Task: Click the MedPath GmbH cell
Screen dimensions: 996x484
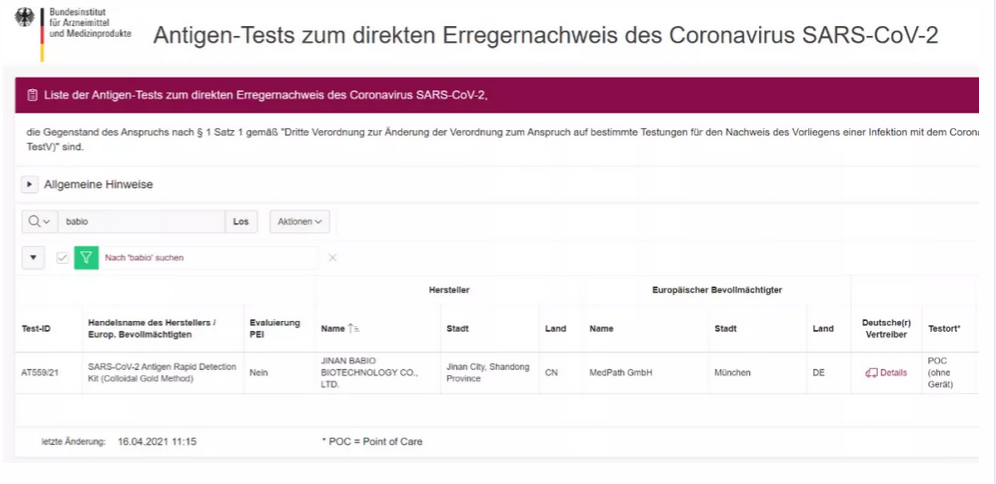Action: point(620,373)
